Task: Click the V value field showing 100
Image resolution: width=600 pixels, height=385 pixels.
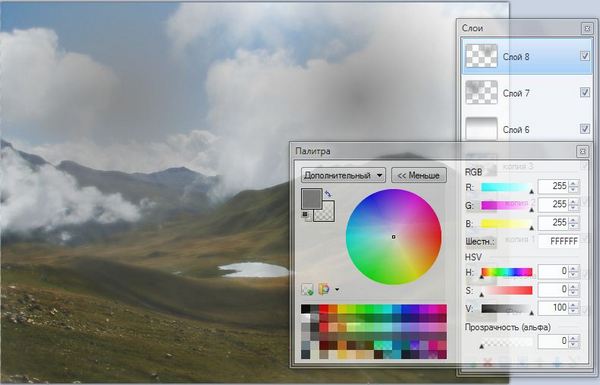Action: click(x=553, y=308)
